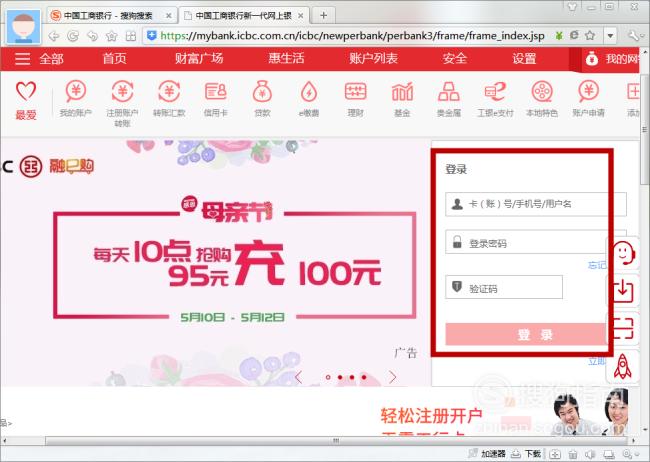This screenshot has width=650, height=462.
Task: Open the browser home/favorites star-house icon
Action: (112, 36)
